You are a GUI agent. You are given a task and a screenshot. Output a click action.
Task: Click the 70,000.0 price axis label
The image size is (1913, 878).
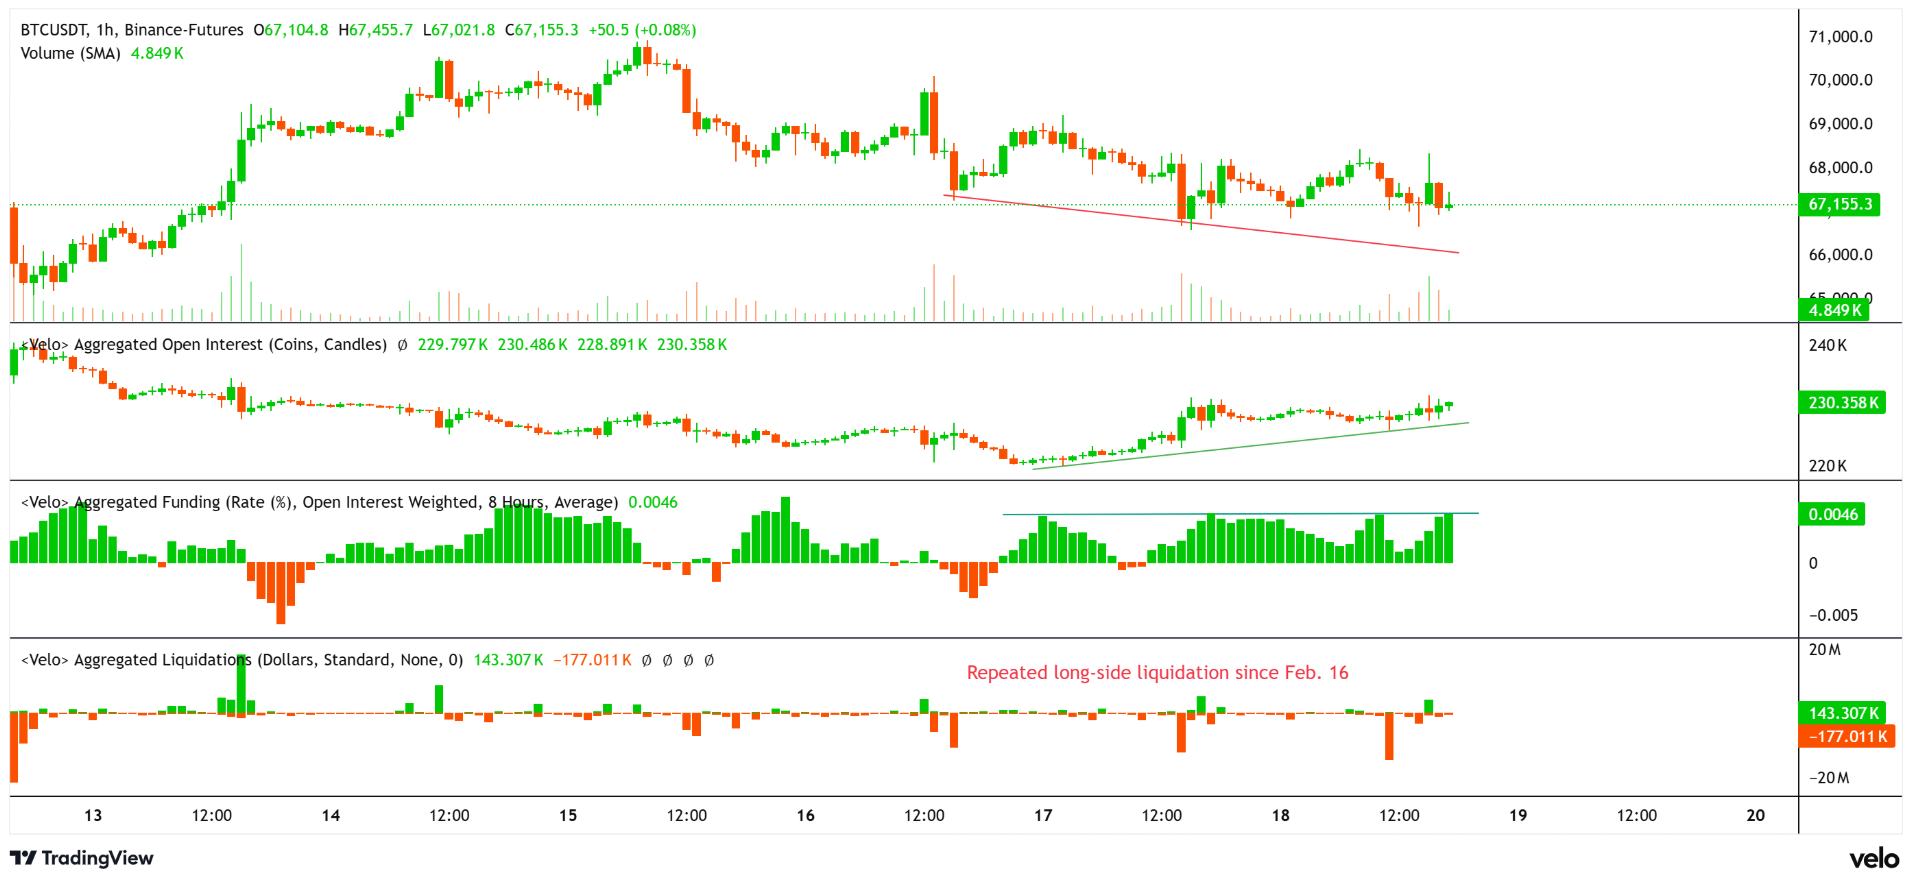coord(1841,80)
